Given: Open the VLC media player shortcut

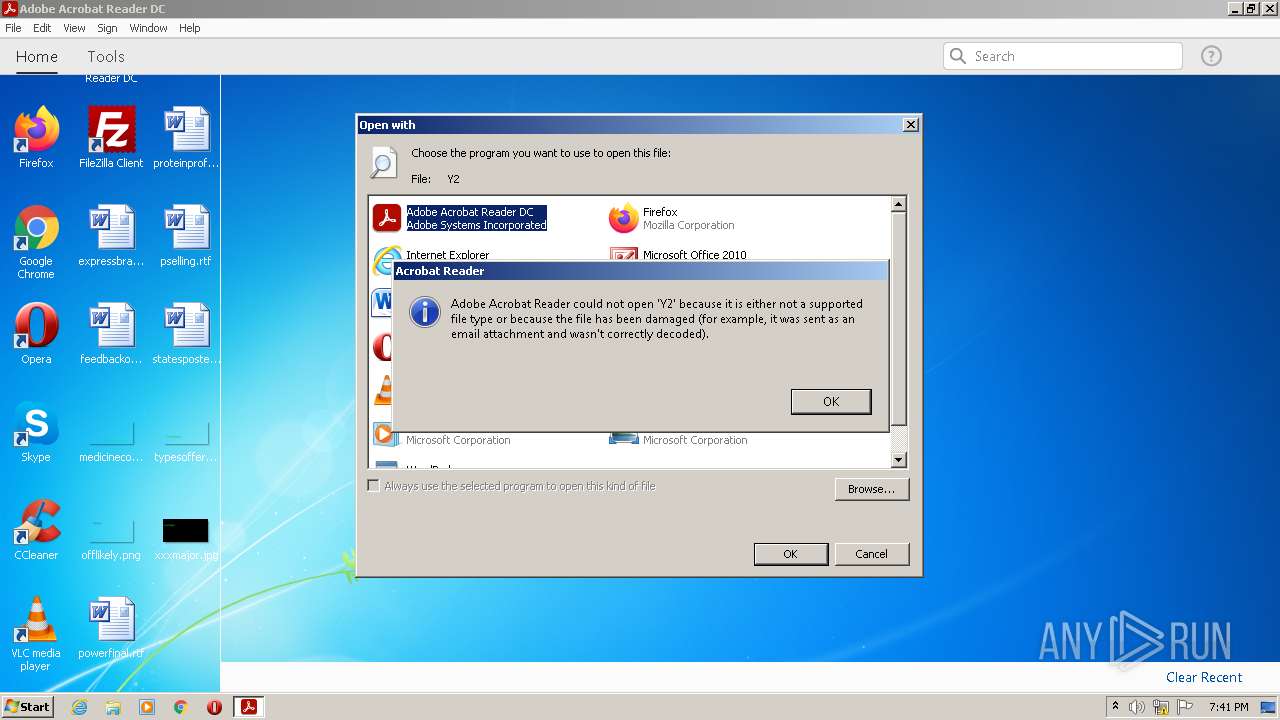Looking at the screenshot, I should click(36, 633).
